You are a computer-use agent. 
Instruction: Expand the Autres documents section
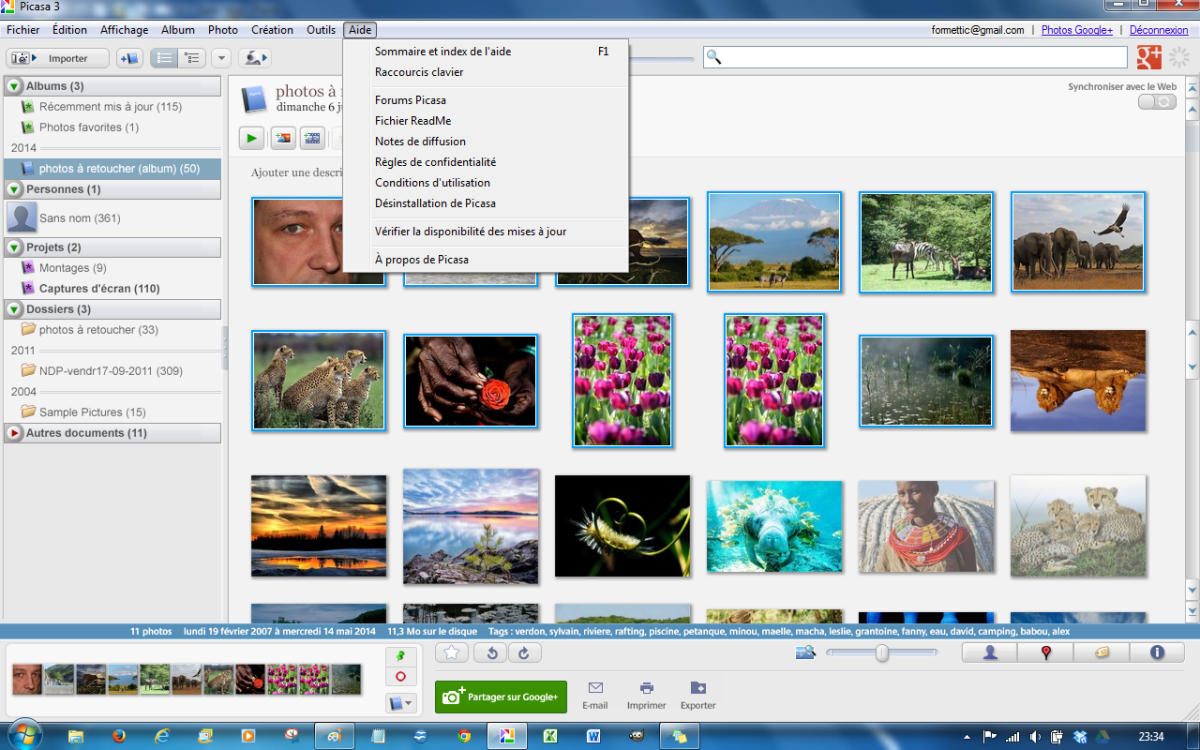pos(14,433)
